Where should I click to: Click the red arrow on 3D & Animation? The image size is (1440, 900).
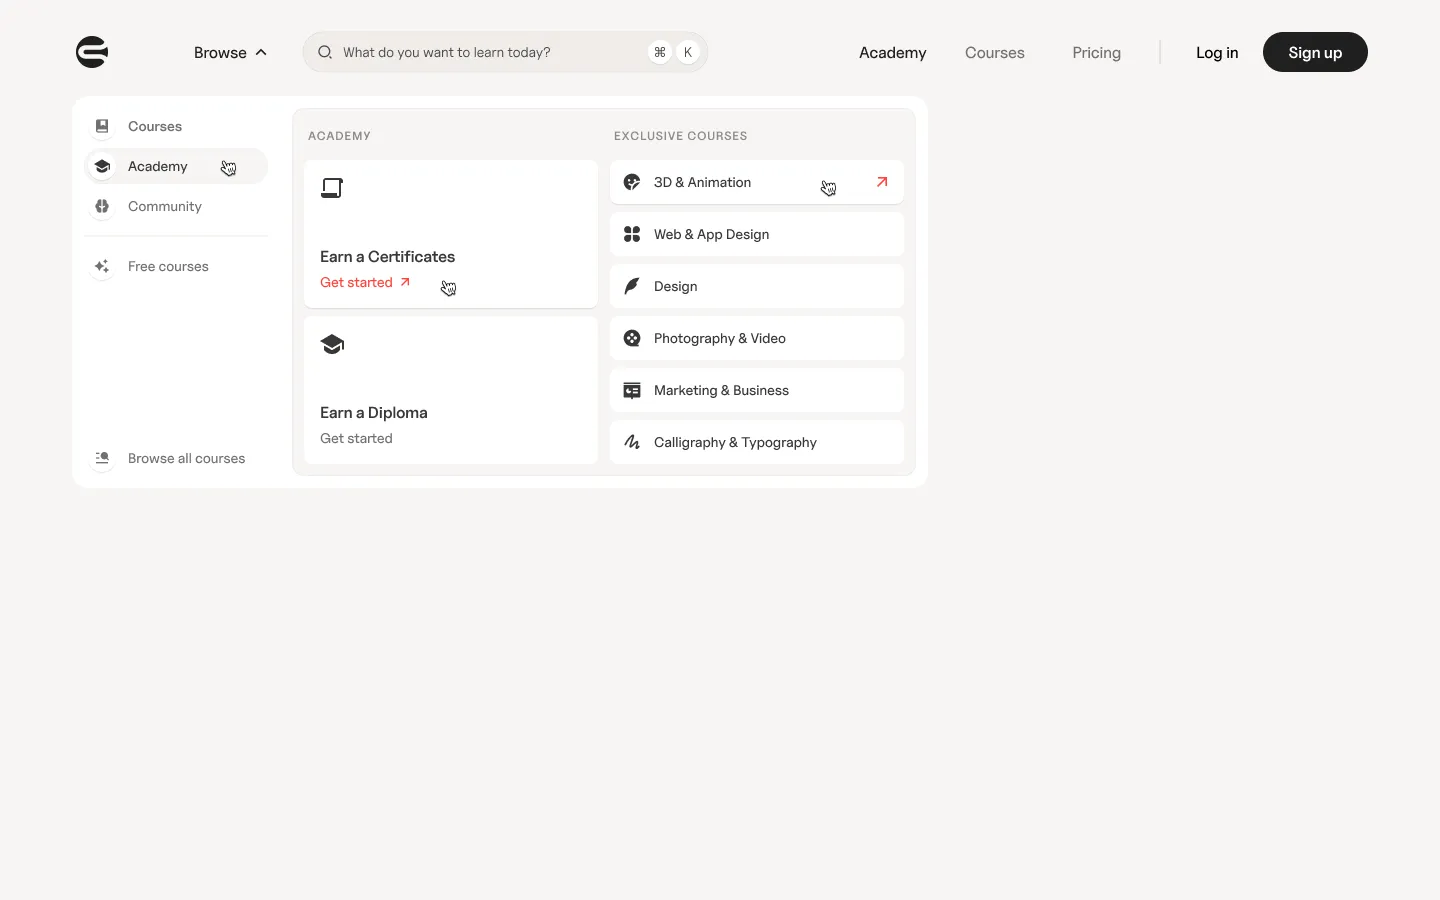pos(882,182)
